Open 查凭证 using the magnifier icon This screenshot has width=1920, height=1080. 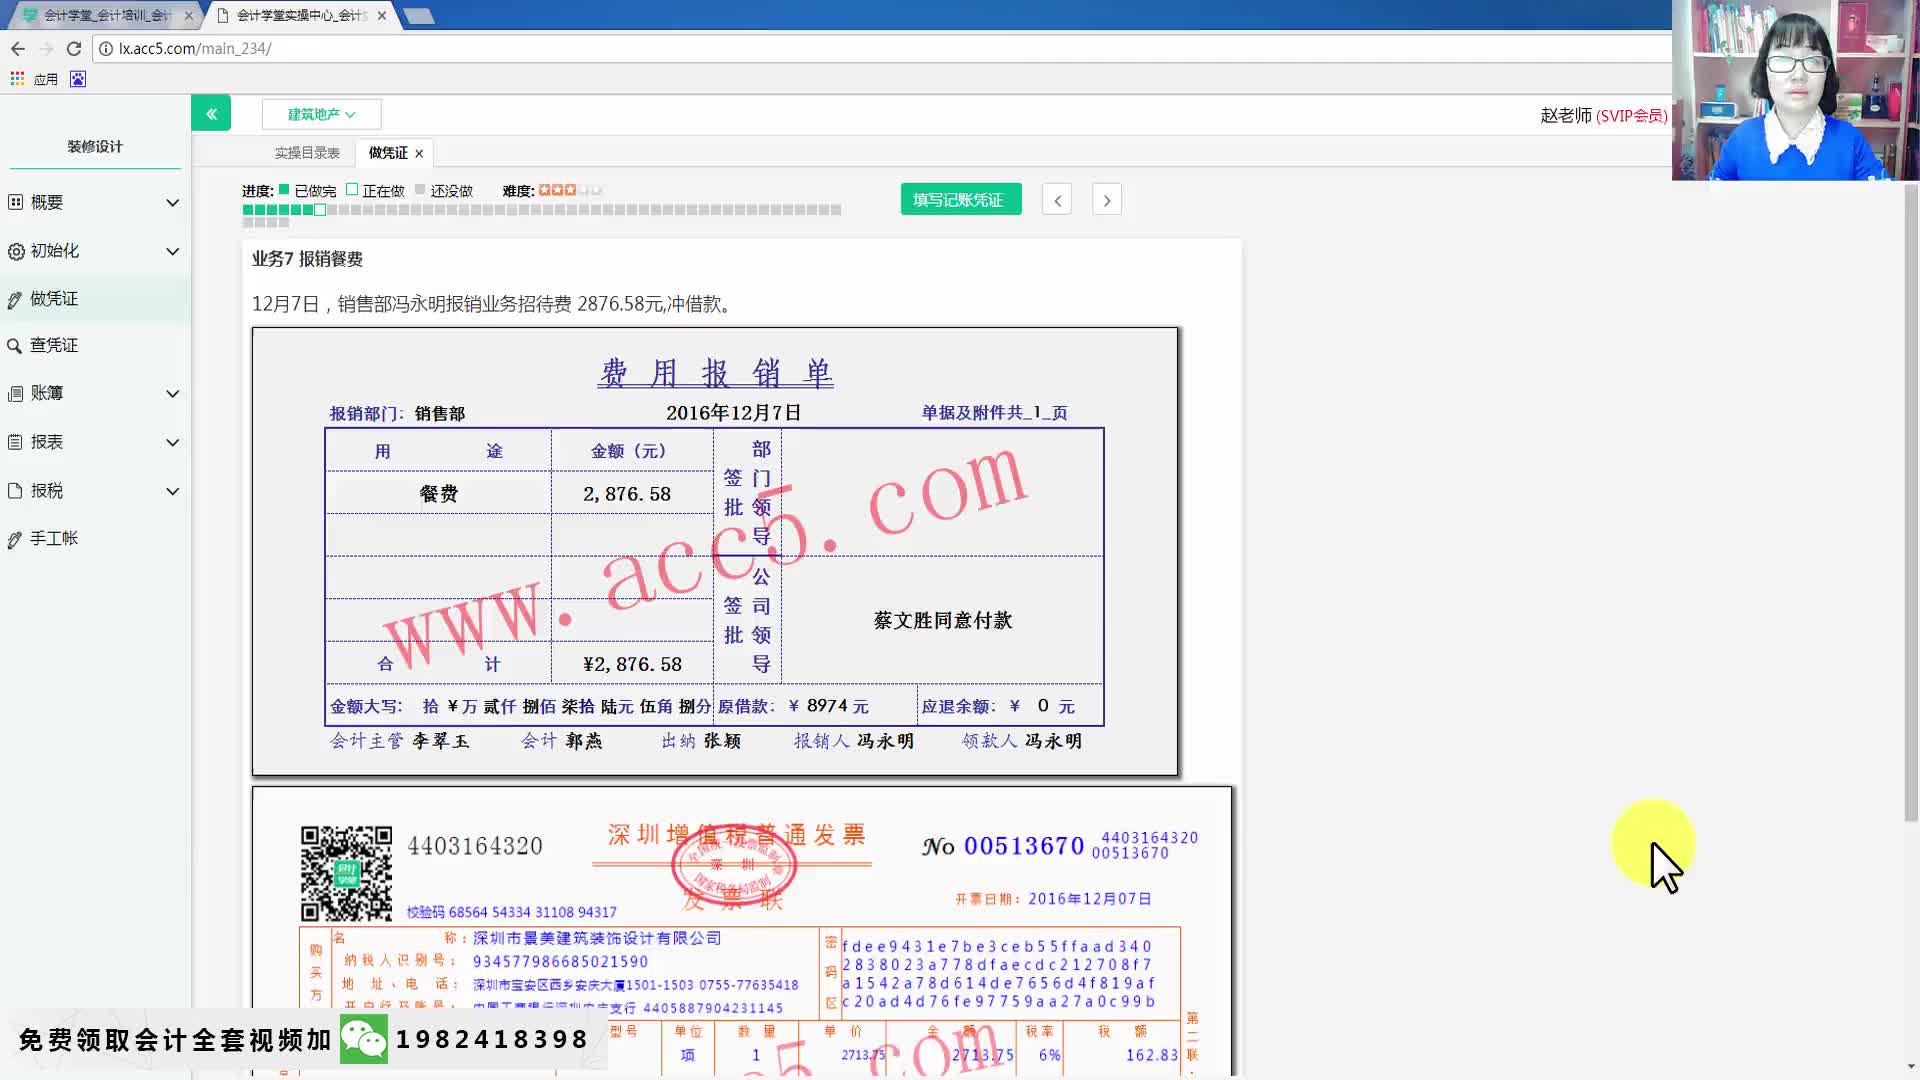pos(15,345)
